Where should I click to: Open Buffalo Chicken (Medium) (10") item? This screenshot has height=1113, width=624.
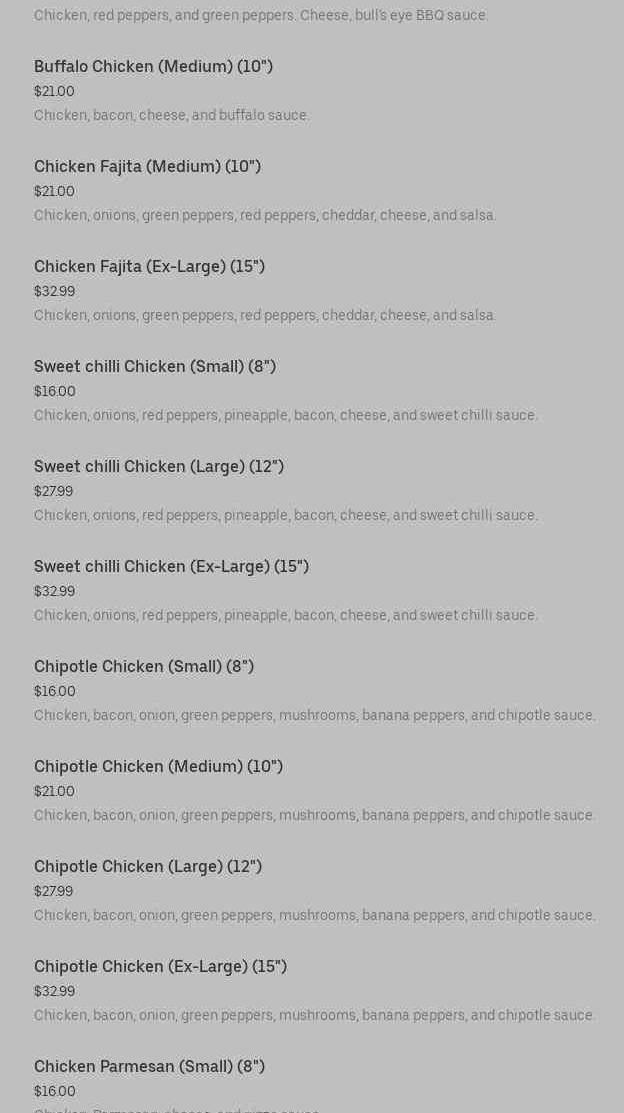click(153, 67)
